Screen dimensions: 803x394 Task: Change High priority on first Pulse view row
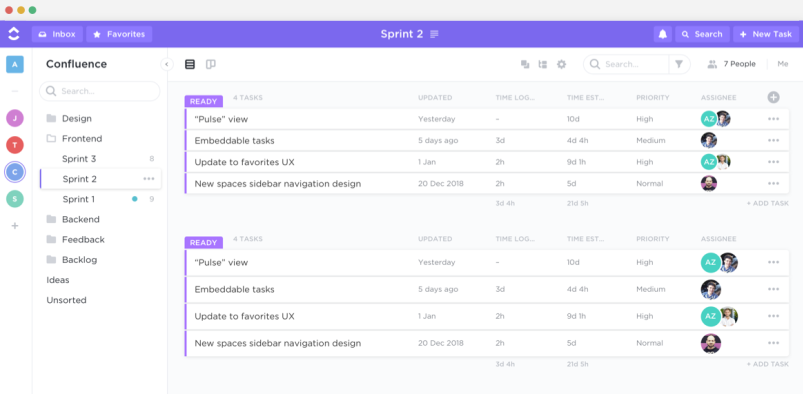(x=645, y=119)
